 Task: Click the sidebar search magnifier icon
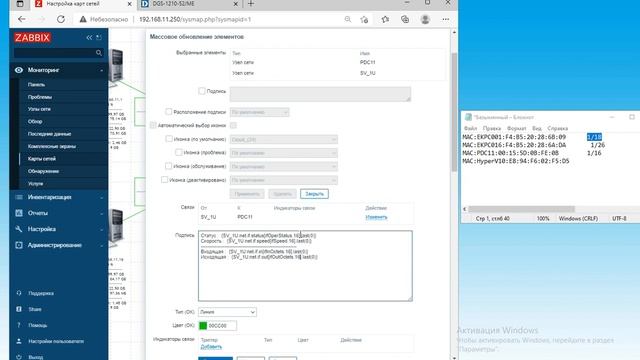[x=98, y=53]
